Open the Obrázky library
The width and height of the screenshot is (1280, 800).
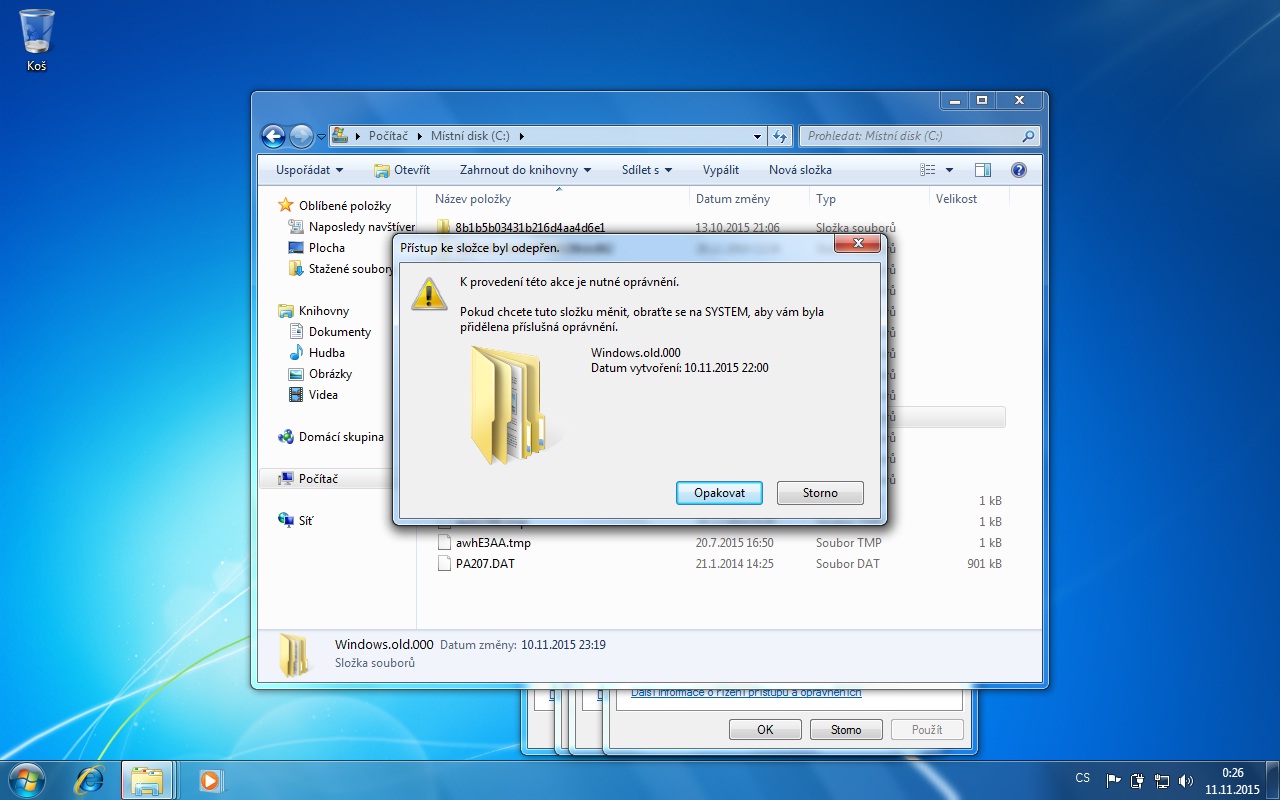330,374
